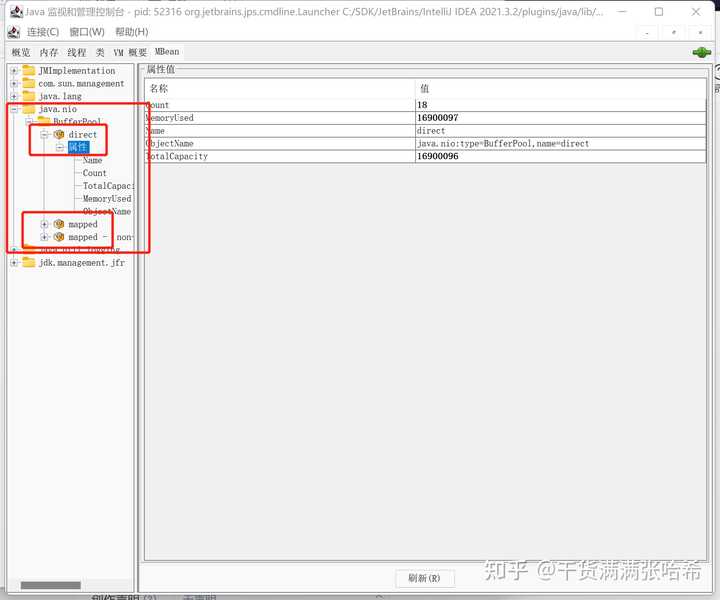Collapse the direct MBean node
Image resolution: width=720 pixels, height=600 pixels.
tap(45, 135)
